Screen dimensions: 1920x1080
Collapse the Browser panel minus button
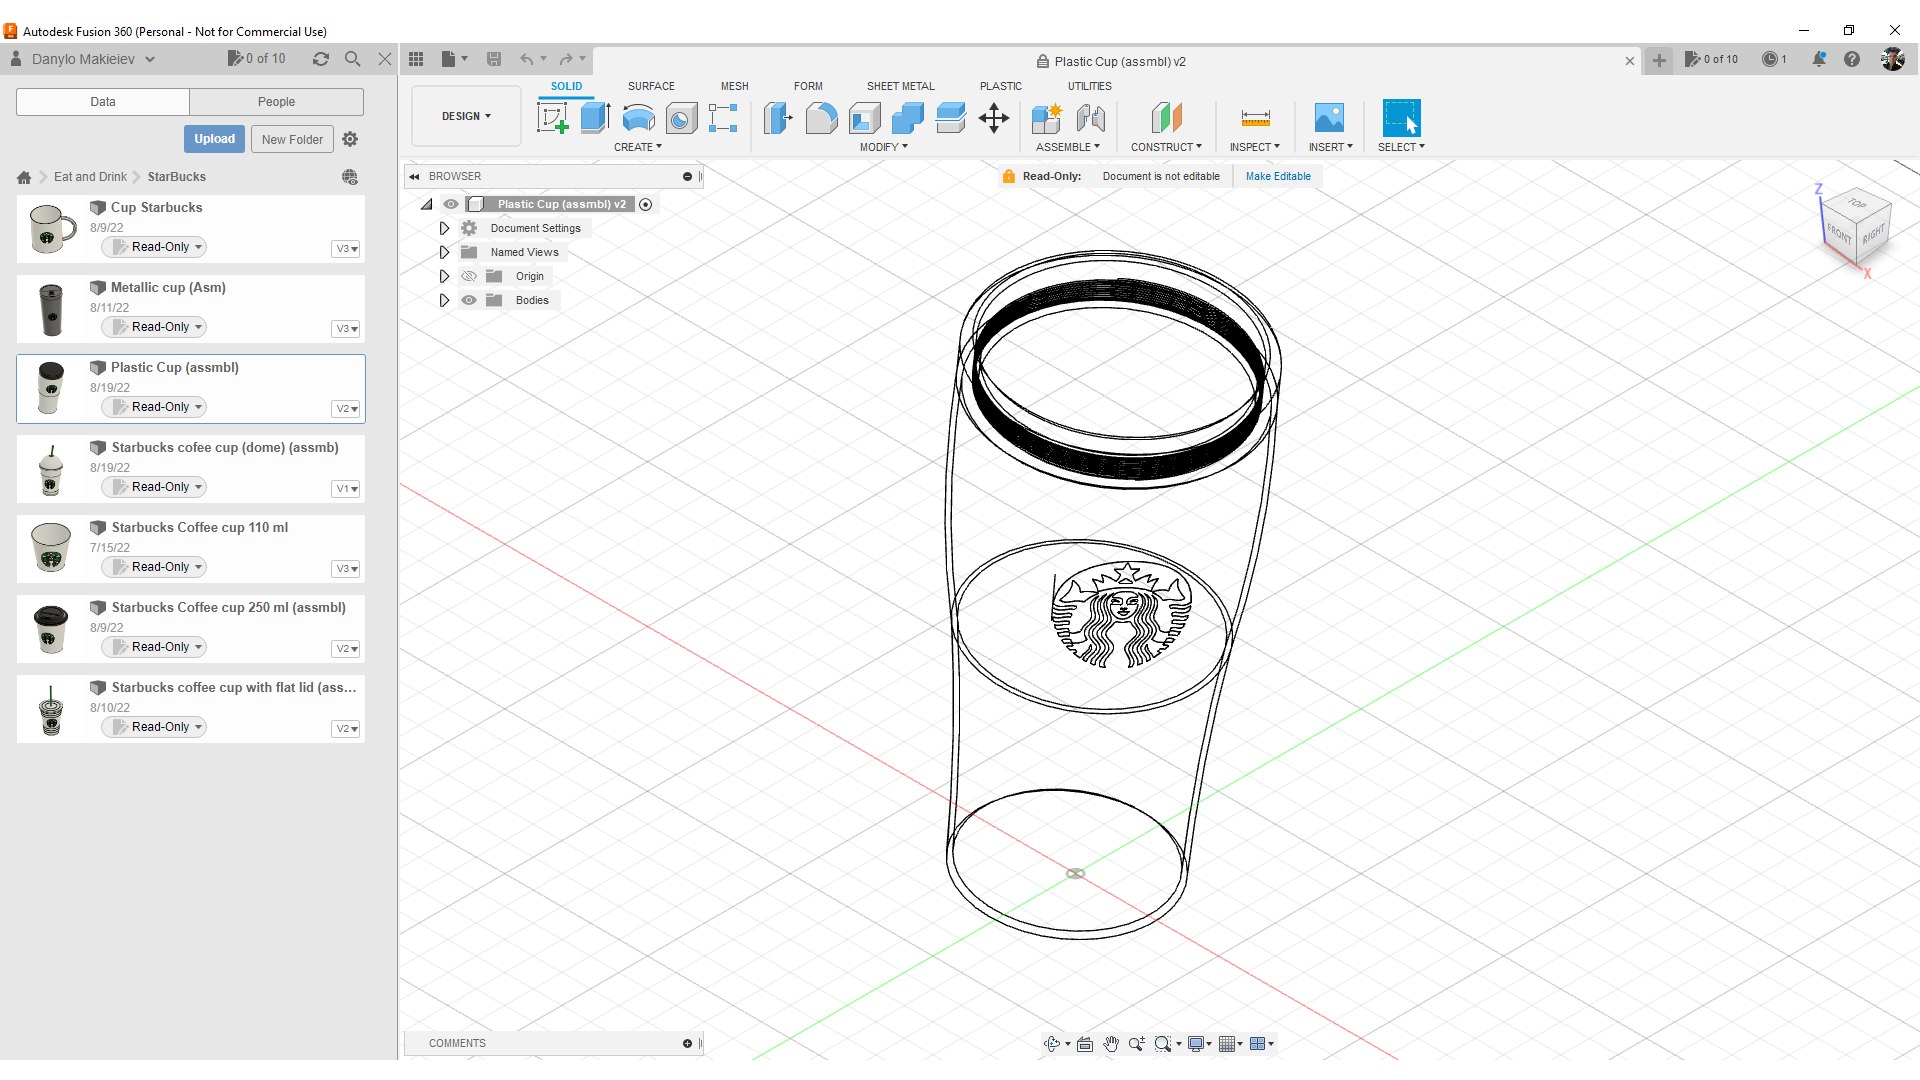click(687, 176)
